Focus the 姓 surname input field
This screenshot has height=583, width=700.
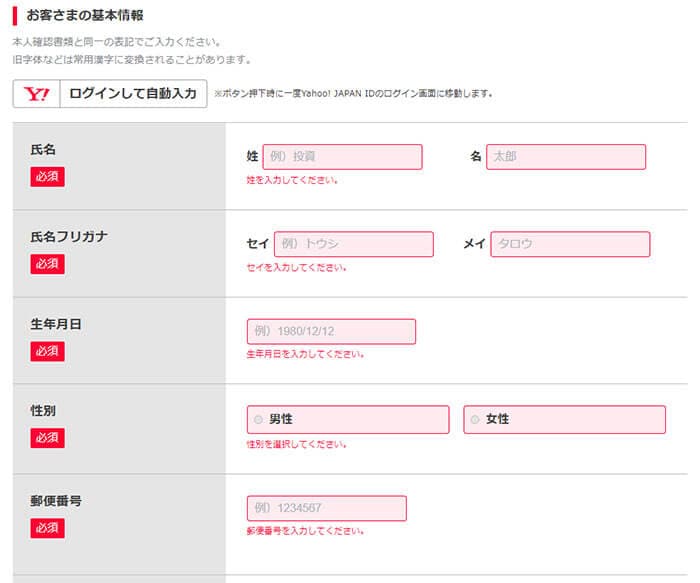click(342, 157)
